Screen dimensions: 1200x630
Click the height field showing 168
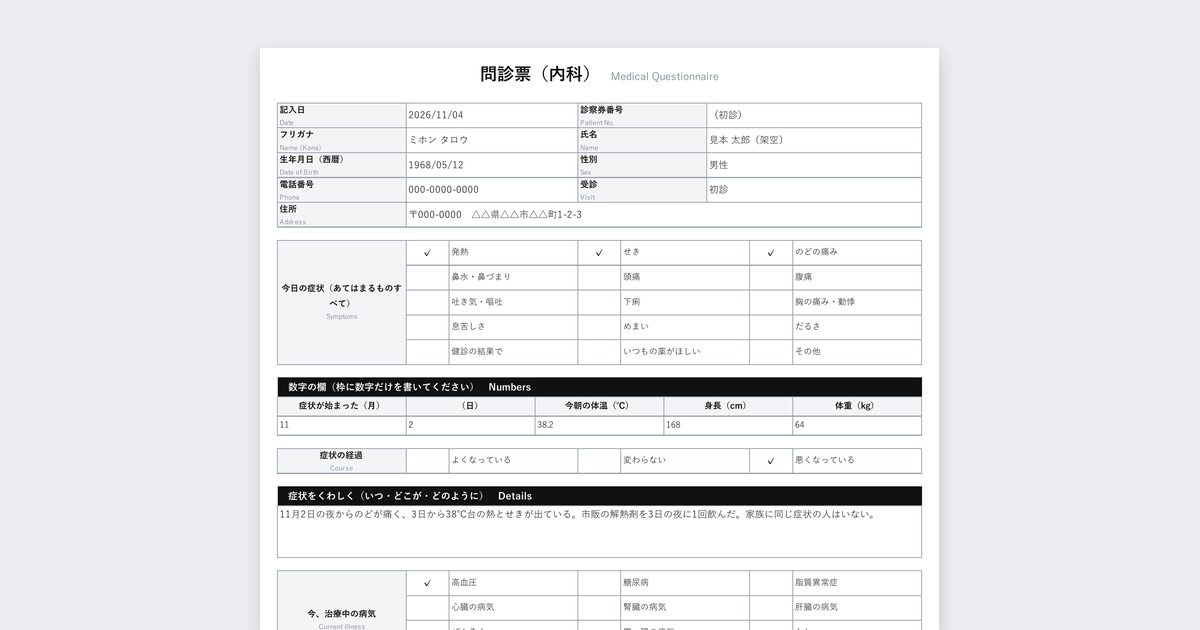pos(729,426)
